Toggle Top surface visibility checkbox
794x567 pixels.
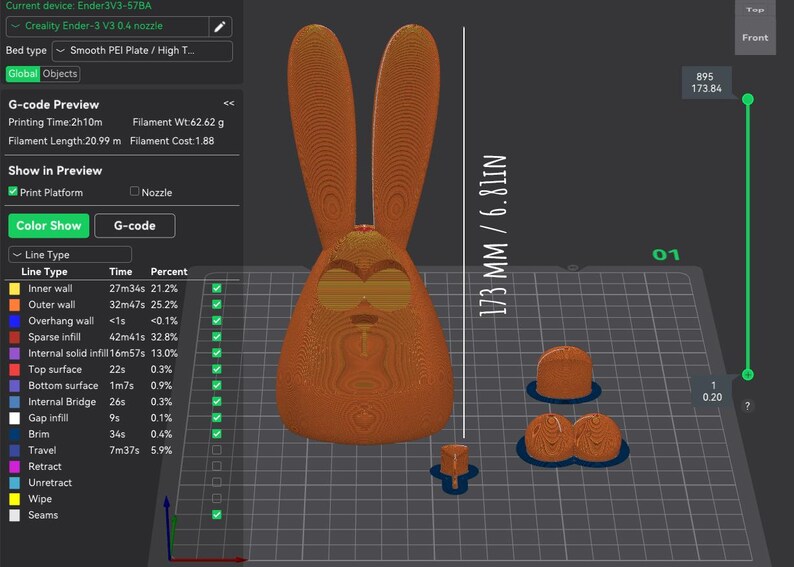click(217, 369)
